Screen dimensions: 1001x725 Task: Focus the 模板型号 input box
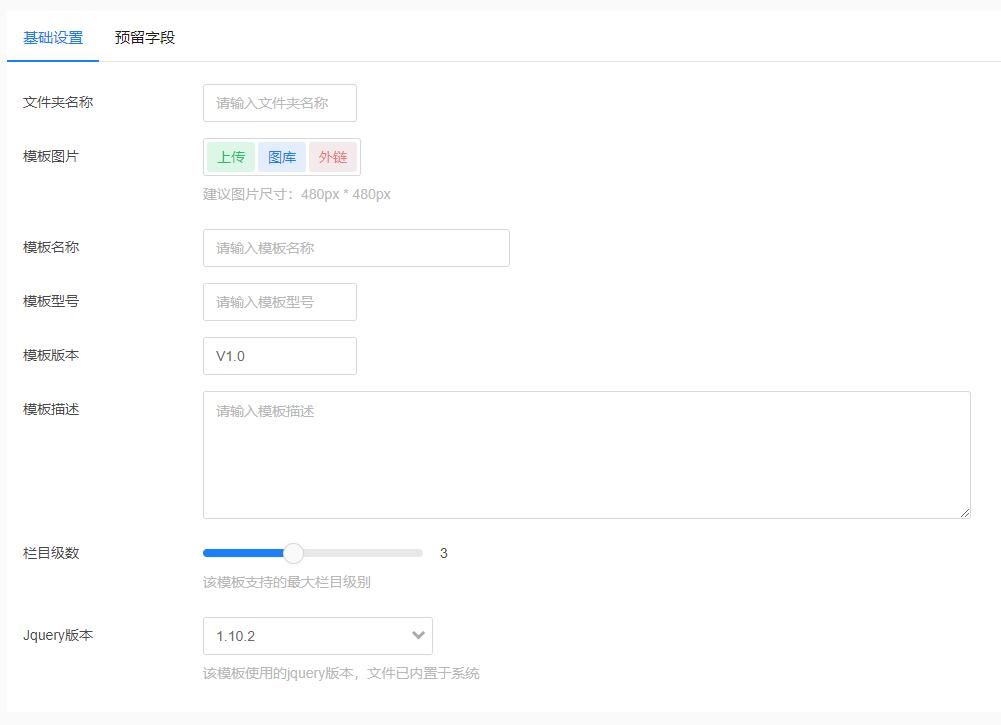tap(279, 302)
